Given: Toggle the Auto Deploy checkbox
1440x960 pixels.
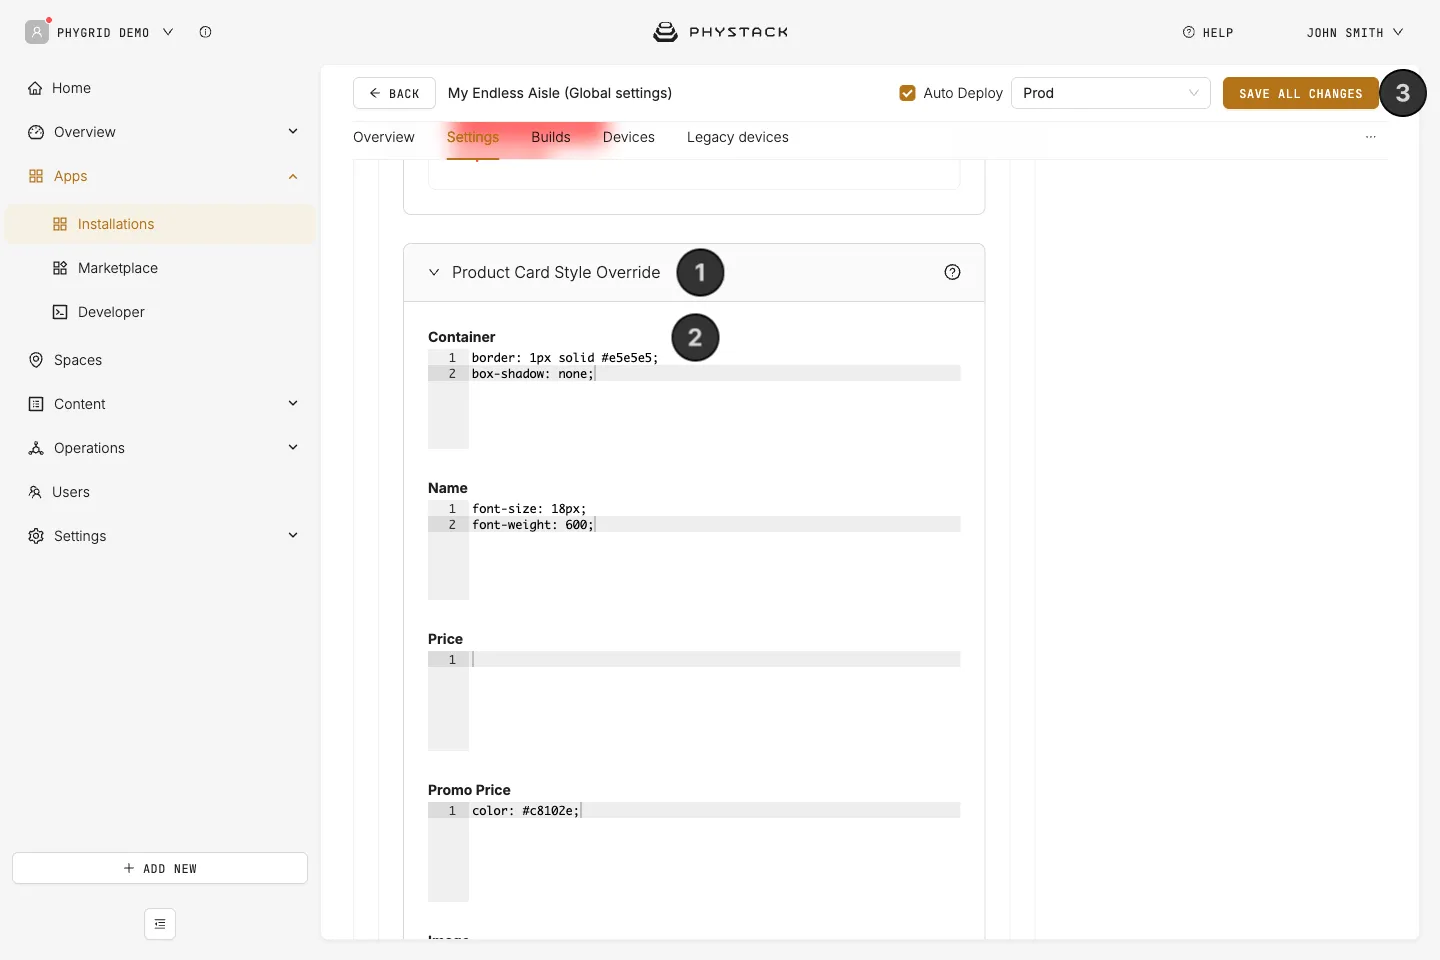Looking at the screenshot, I should [x=908, y=93].
